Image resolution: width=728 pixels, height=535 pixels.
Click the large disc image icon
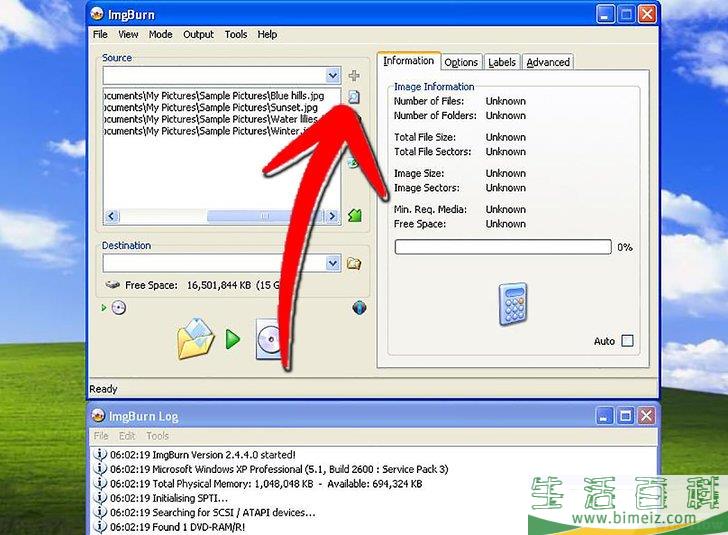268,339
